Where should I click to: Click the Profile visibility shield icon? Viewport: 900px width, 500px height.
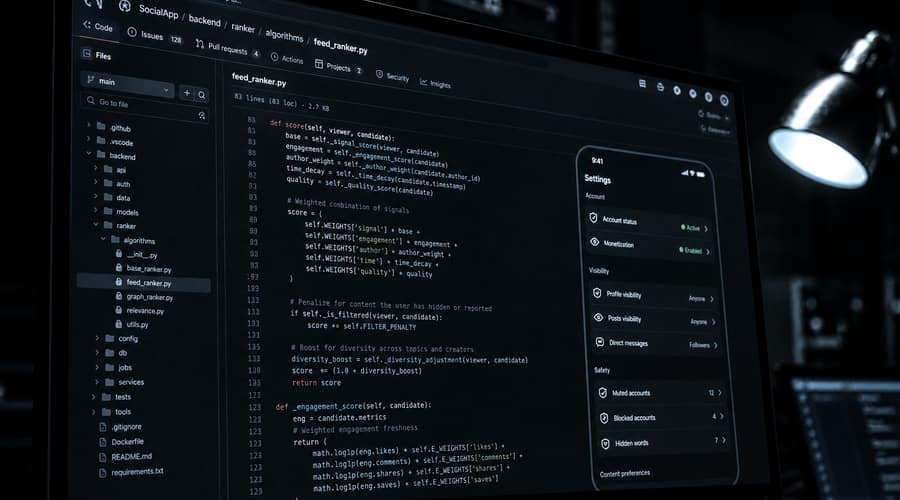[597, 293]
